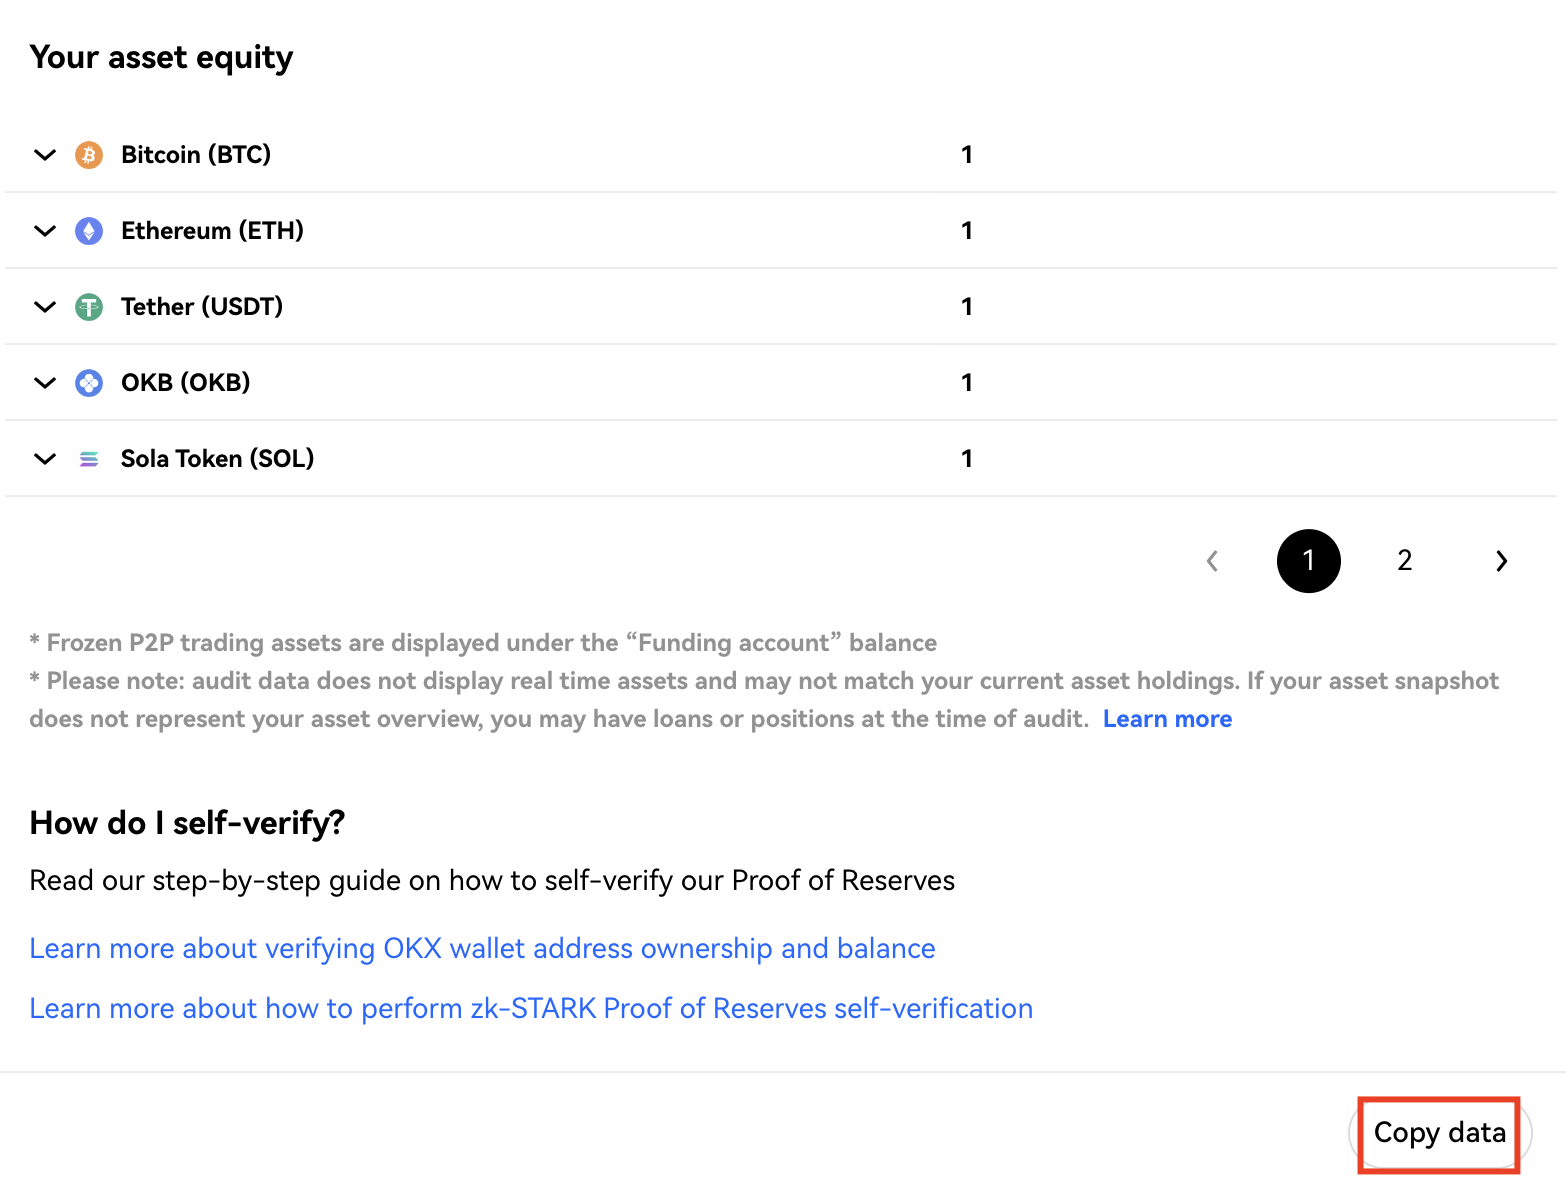
Task: Expand the OKB (OKB) row
Action: pyautogui.click(x=45, y=383)
